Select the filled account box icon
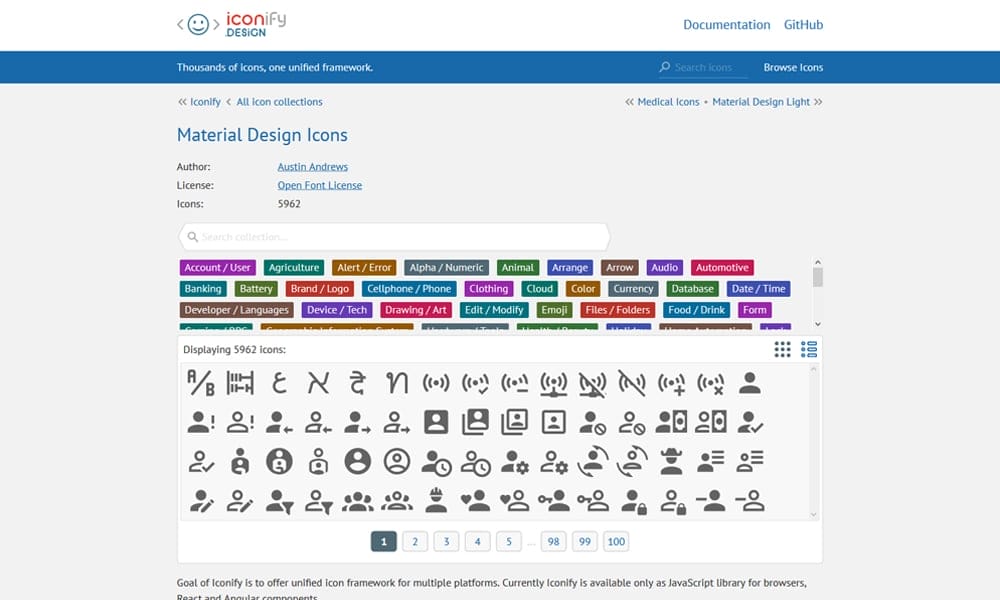Viewport: 1000px width, 600px height. pos(436,422)
